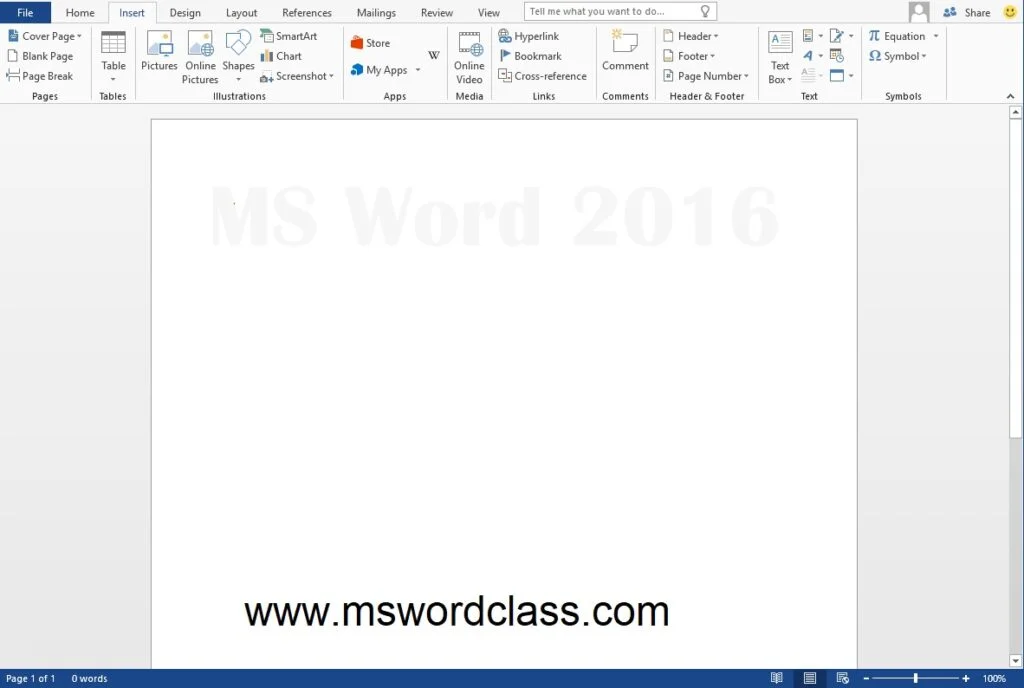
Task: Open the Table insert menu
Action: 113,57
